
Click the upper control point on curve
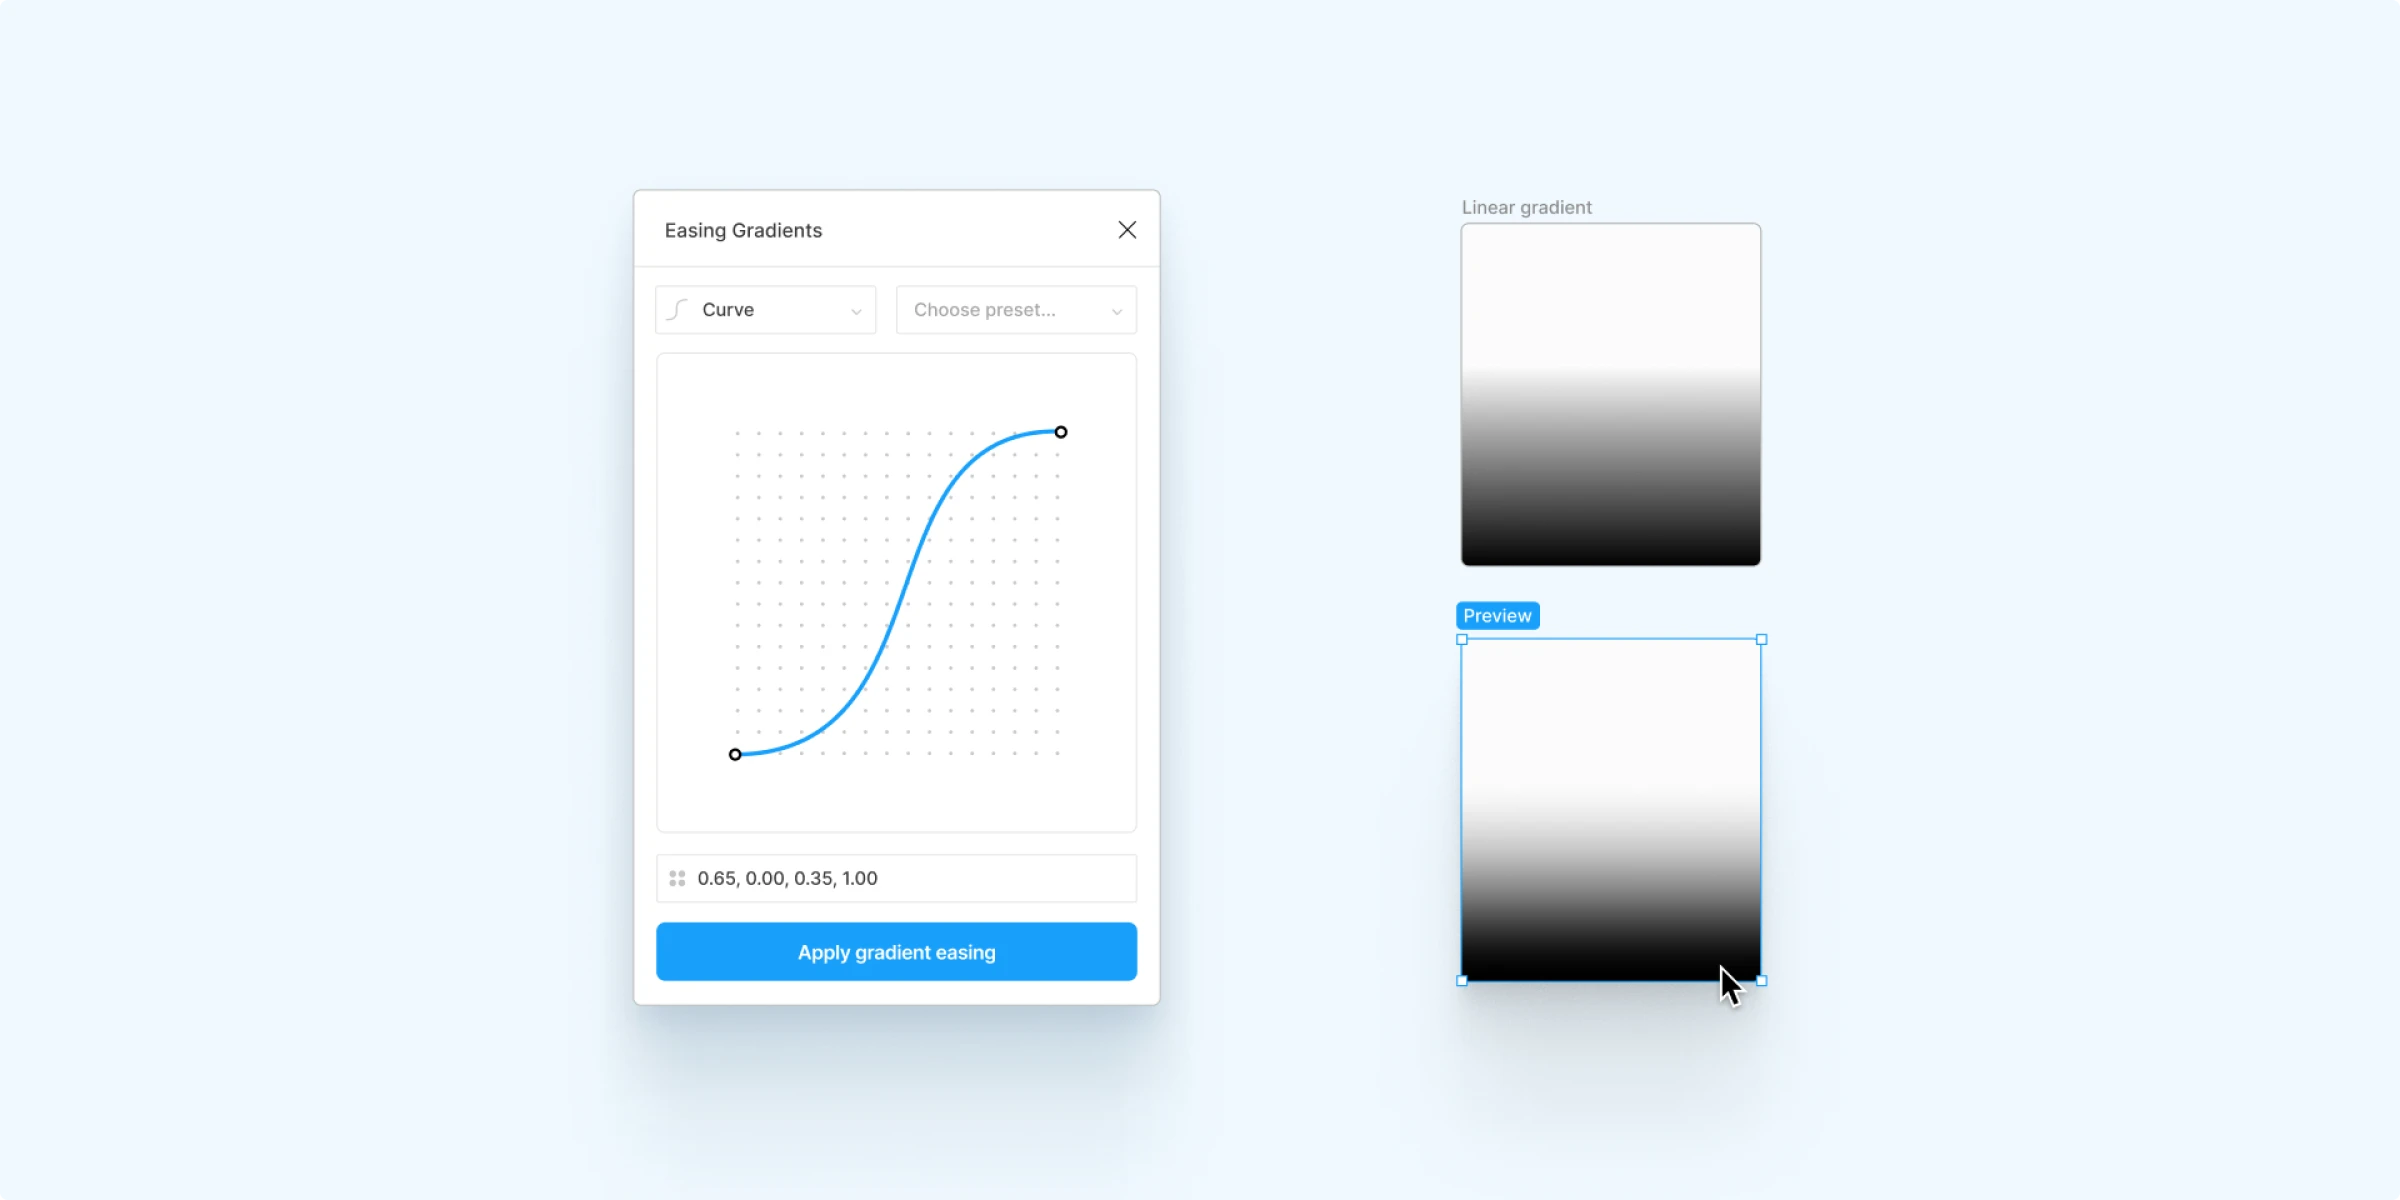(x=1062, y=432)
